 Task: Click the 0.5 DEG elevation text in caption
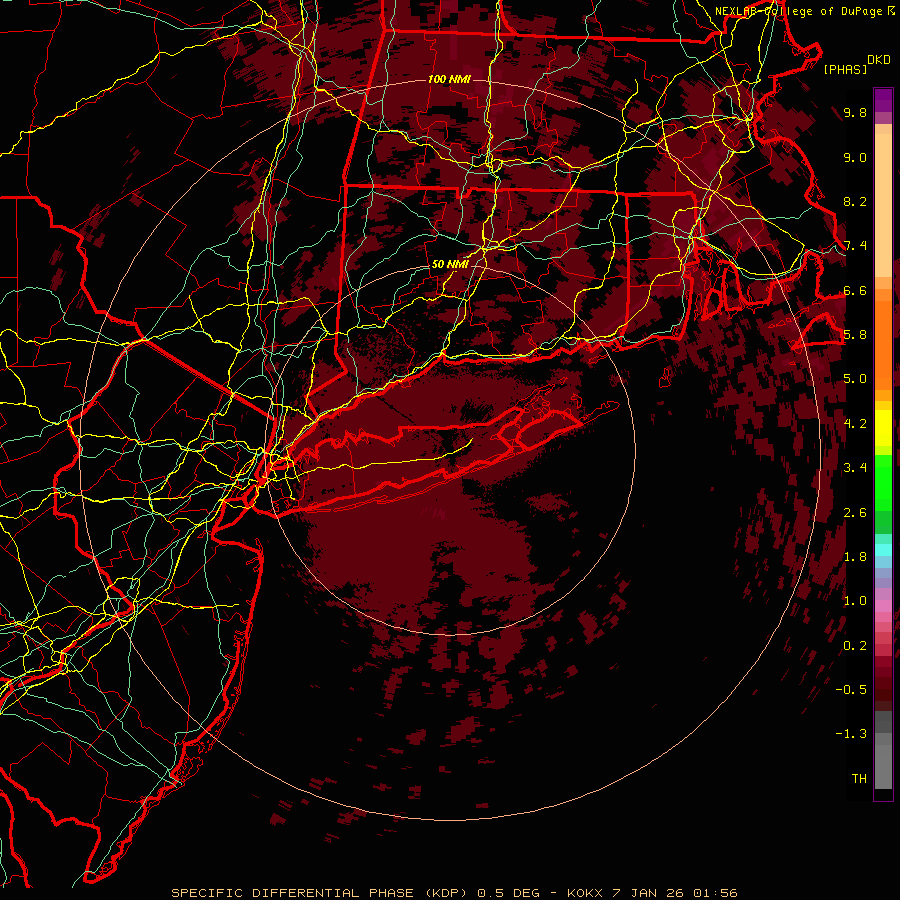pyautogui.click(x=510, y=893)
